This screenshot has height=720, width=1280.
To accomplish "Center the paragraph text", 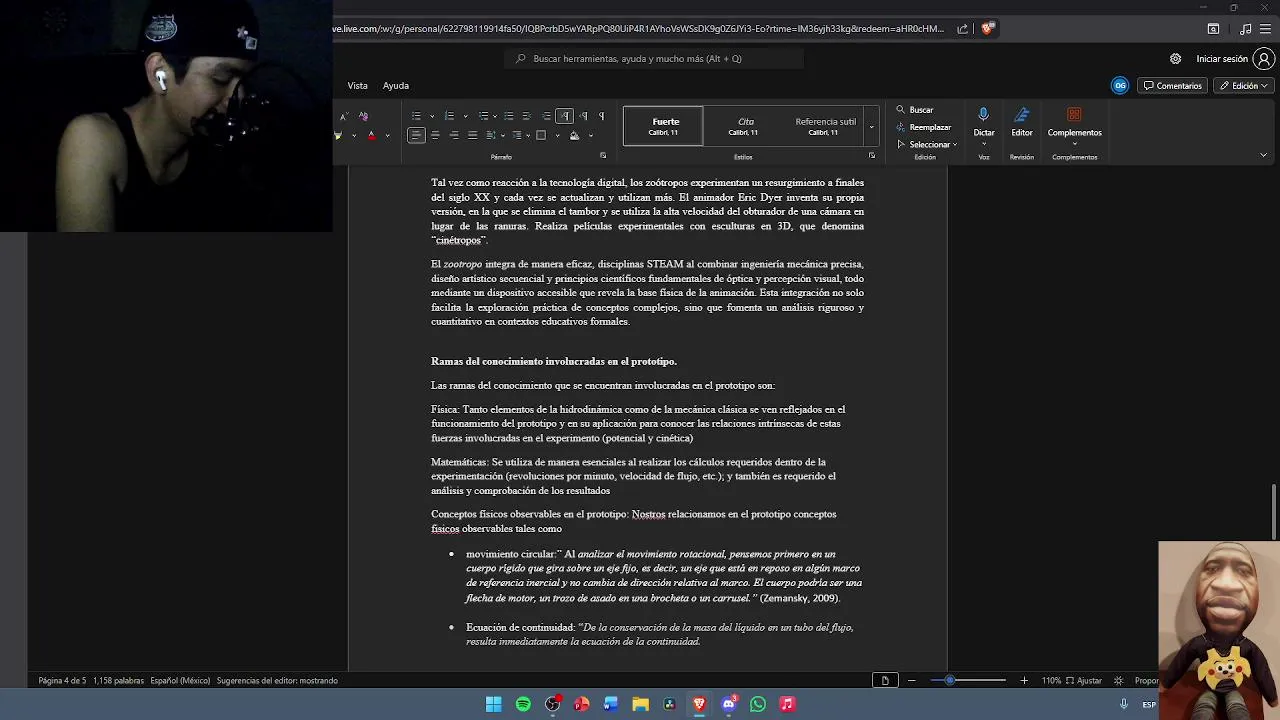I will click(x=435, y=135).
